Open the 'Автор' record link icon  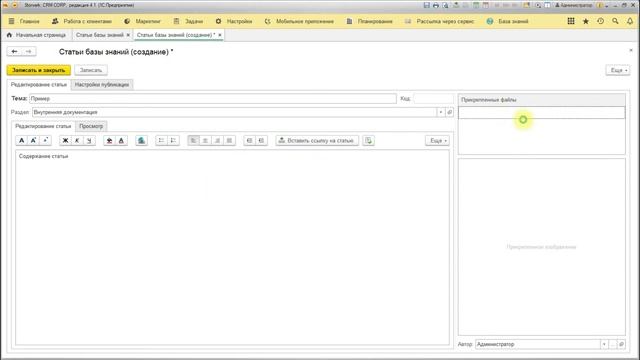[621, 344]
